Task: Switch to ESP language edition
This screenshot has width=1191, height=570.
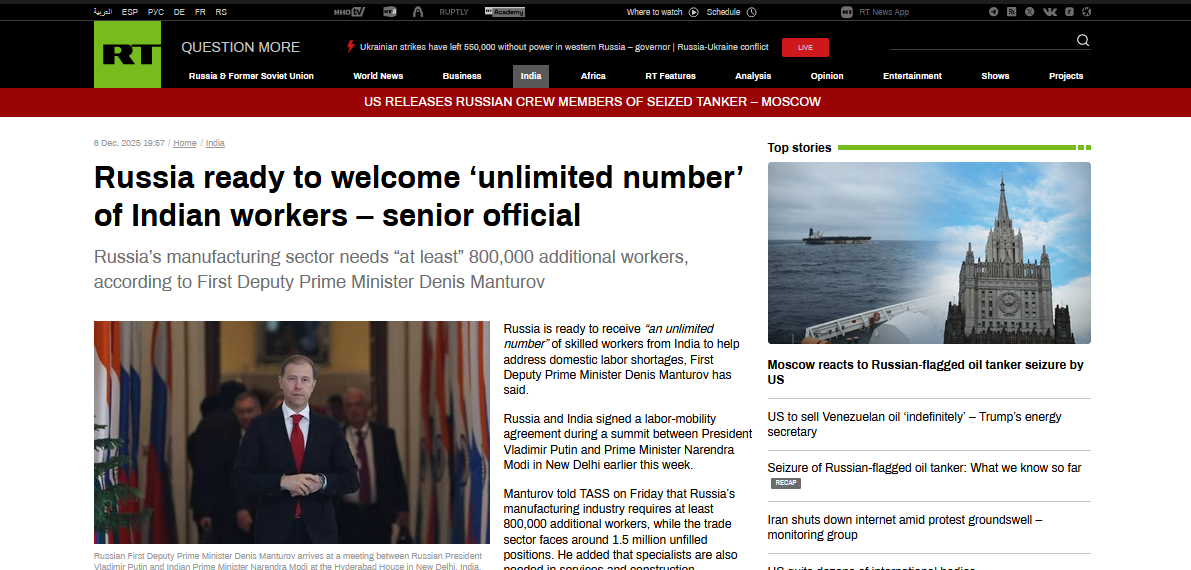Action: point(130,11)
